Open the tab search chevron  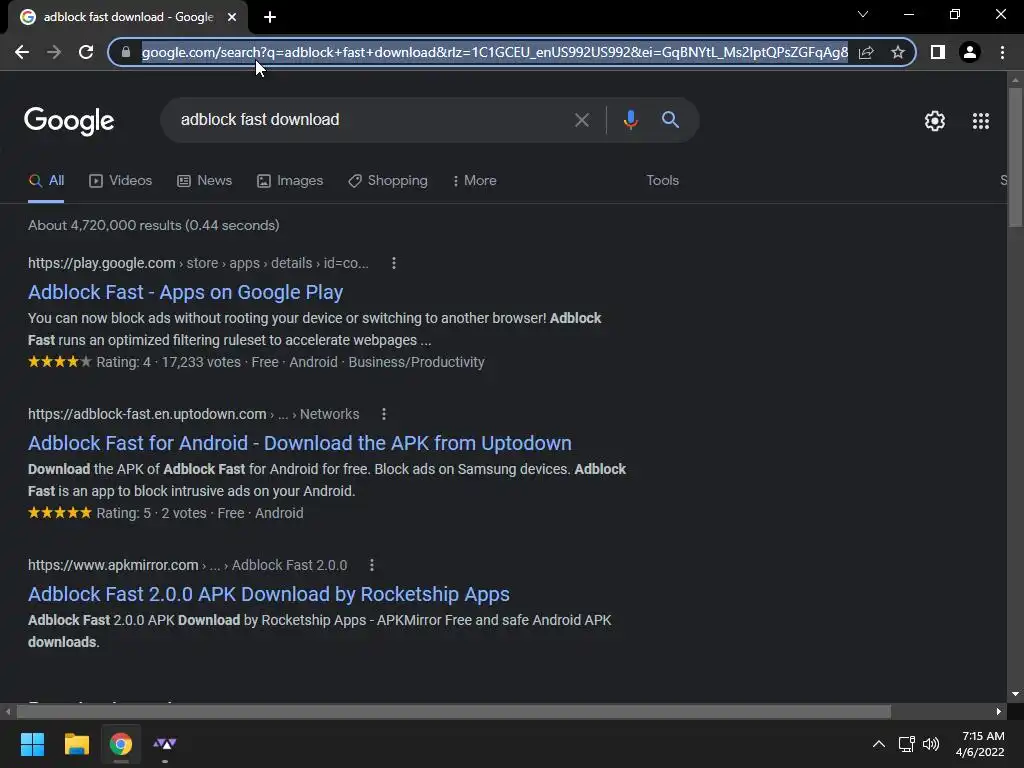coord(863,14)
